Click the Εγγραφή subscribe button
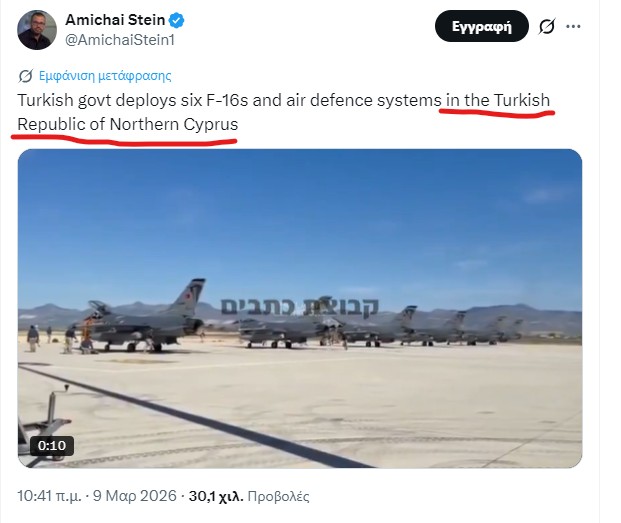The image size is (621, 523). click(x=482, y=27)
